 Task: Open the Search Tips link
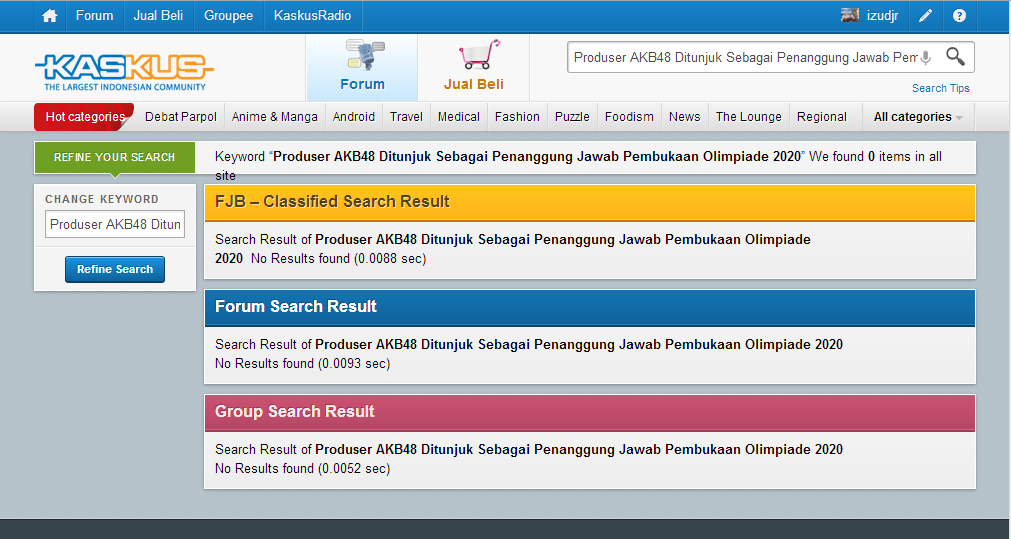click(x=941, y=88)
